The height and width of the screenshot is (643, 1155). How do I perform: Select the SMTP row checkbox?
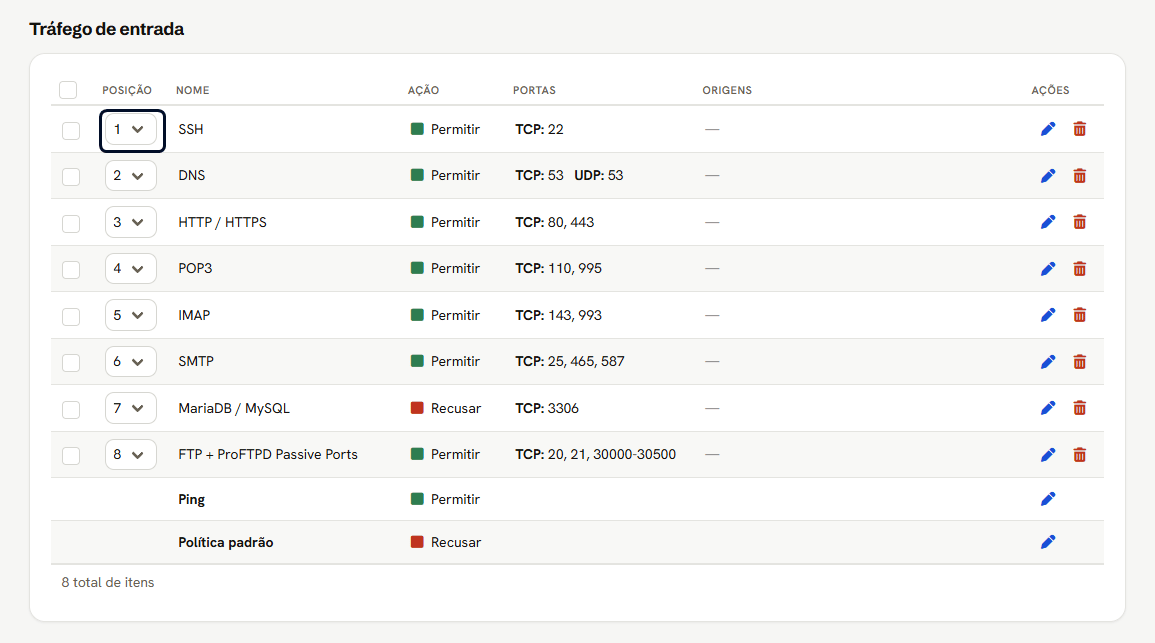[x=71, y=362]
